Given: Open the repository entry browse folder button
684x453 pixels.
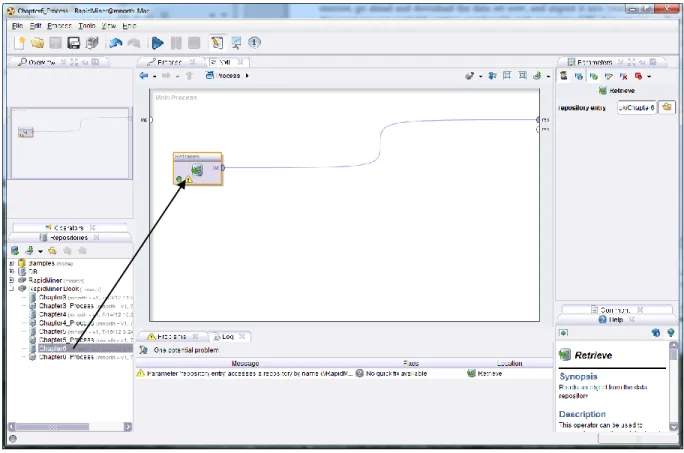Looking at the screenshot, I should point(667,107).
